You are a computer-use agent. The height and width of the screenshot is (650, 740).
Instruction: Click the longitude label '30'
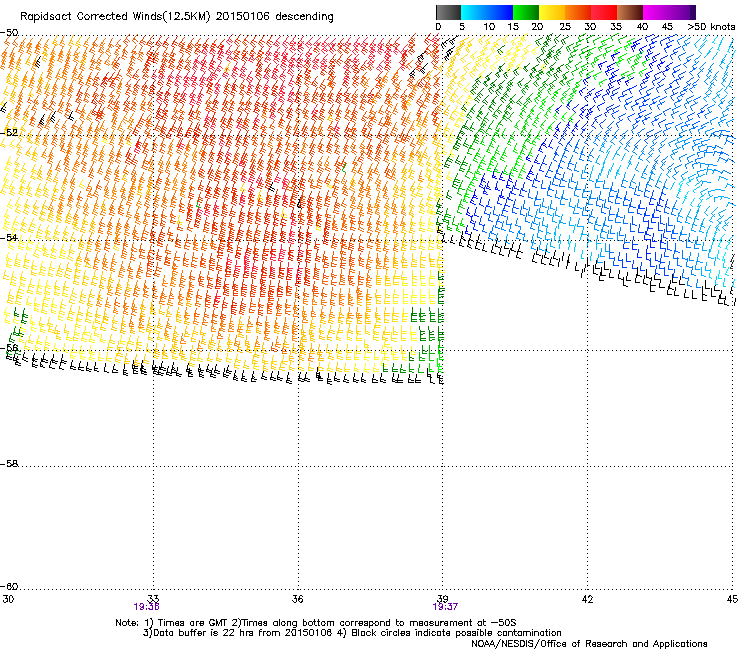(8, 599)
